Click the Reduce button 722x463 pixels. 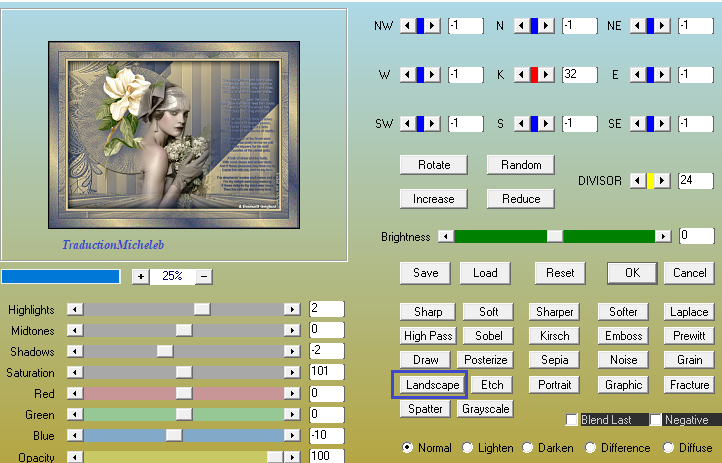521,199
